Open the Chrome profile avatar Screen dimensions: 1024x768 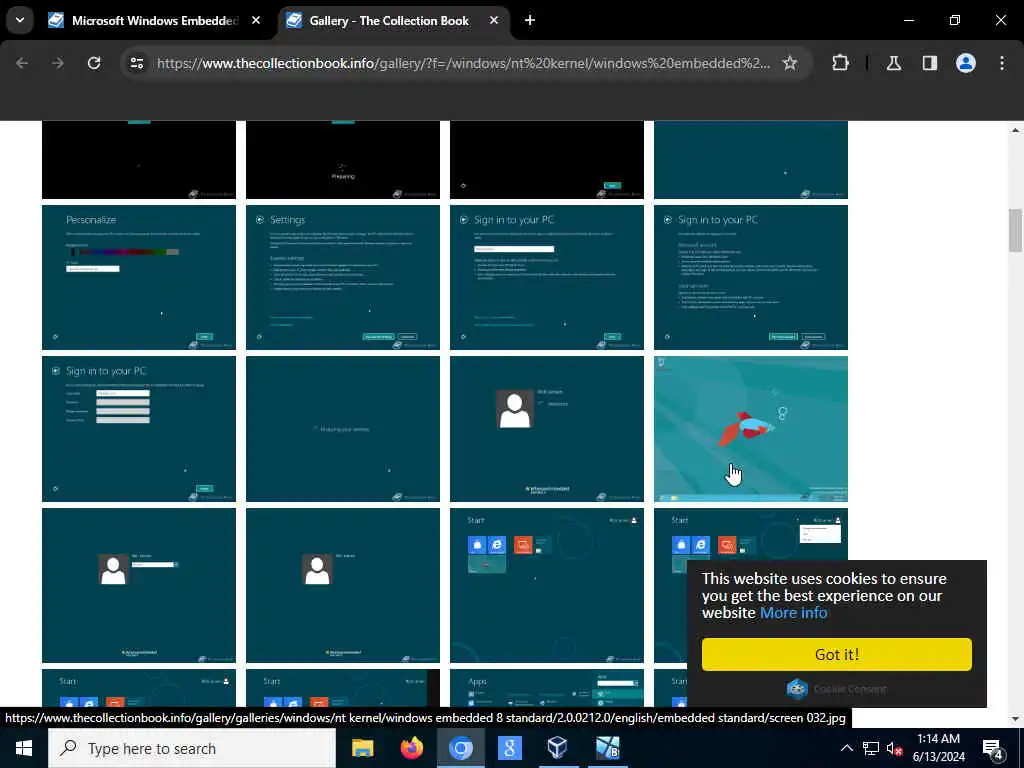coord(966,63)
